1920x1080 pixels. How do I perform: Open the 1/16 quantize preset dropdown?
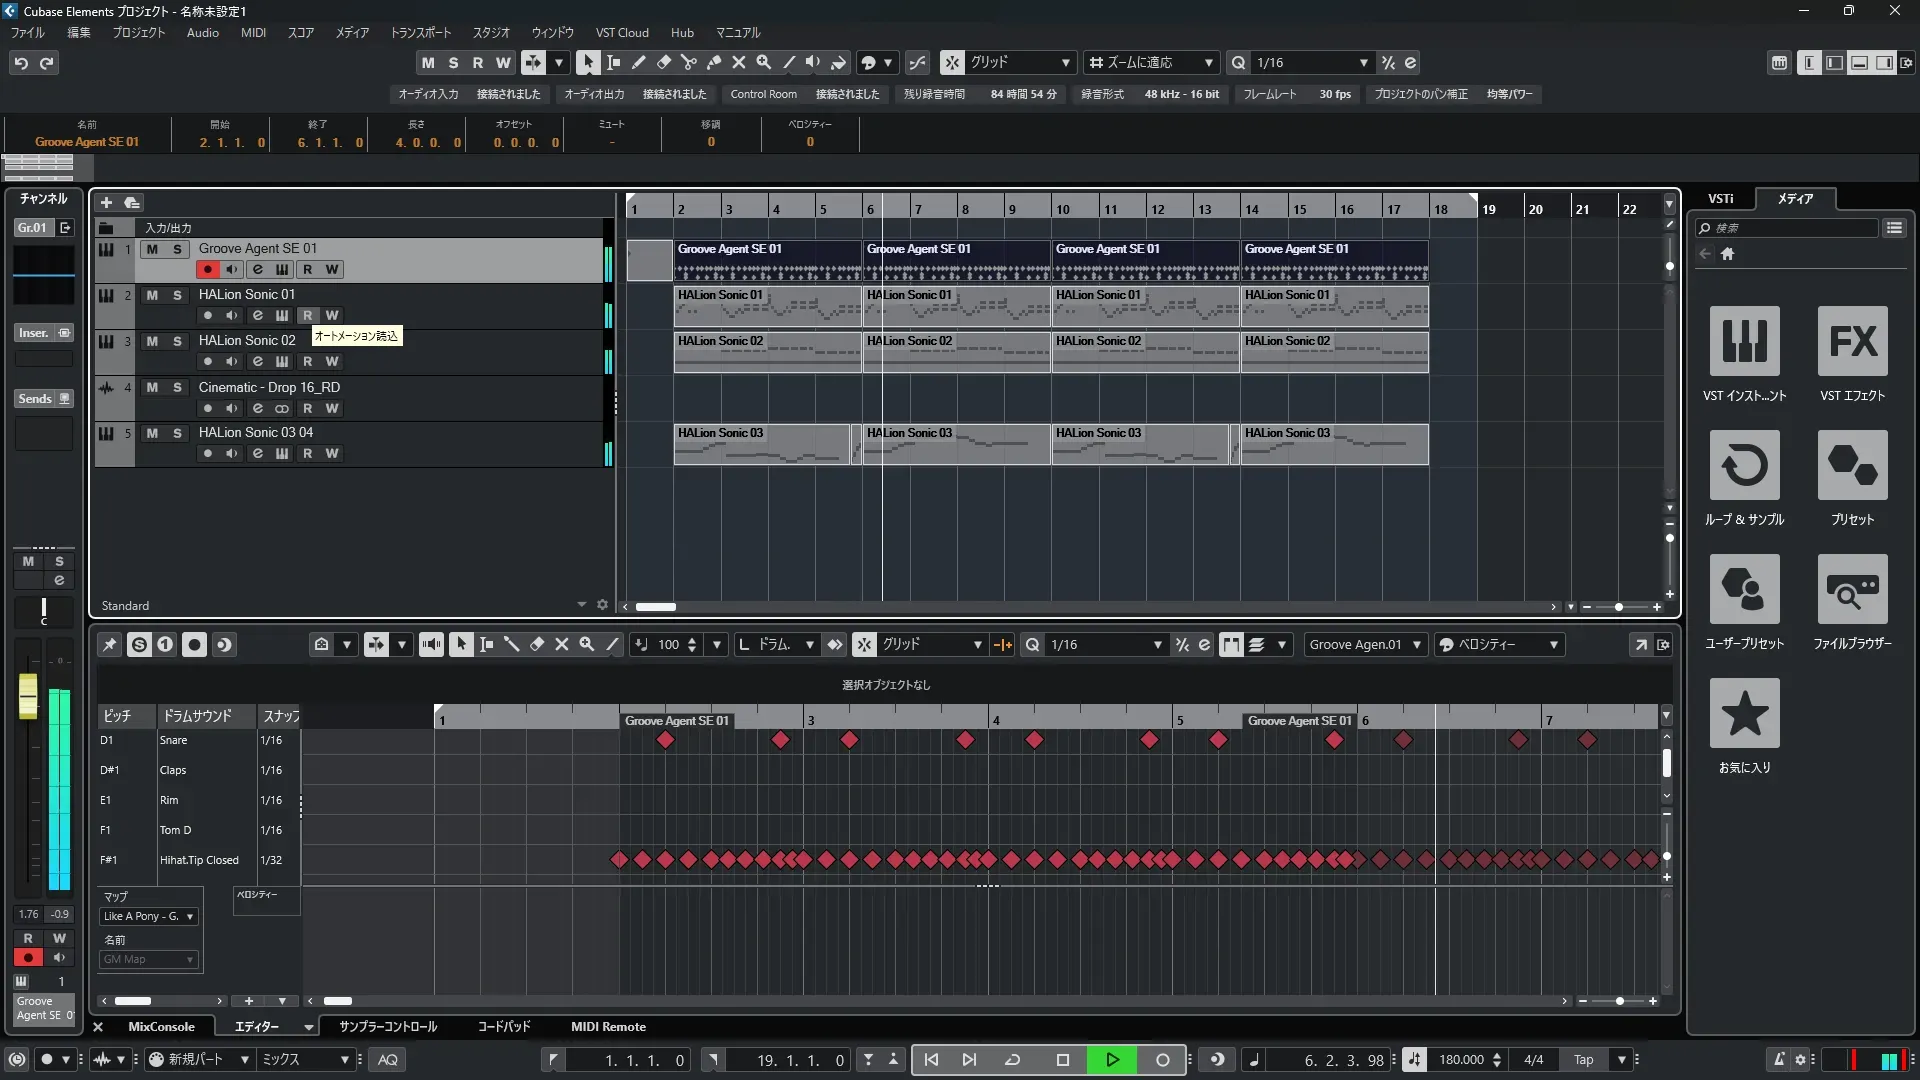coord(1363,63)
